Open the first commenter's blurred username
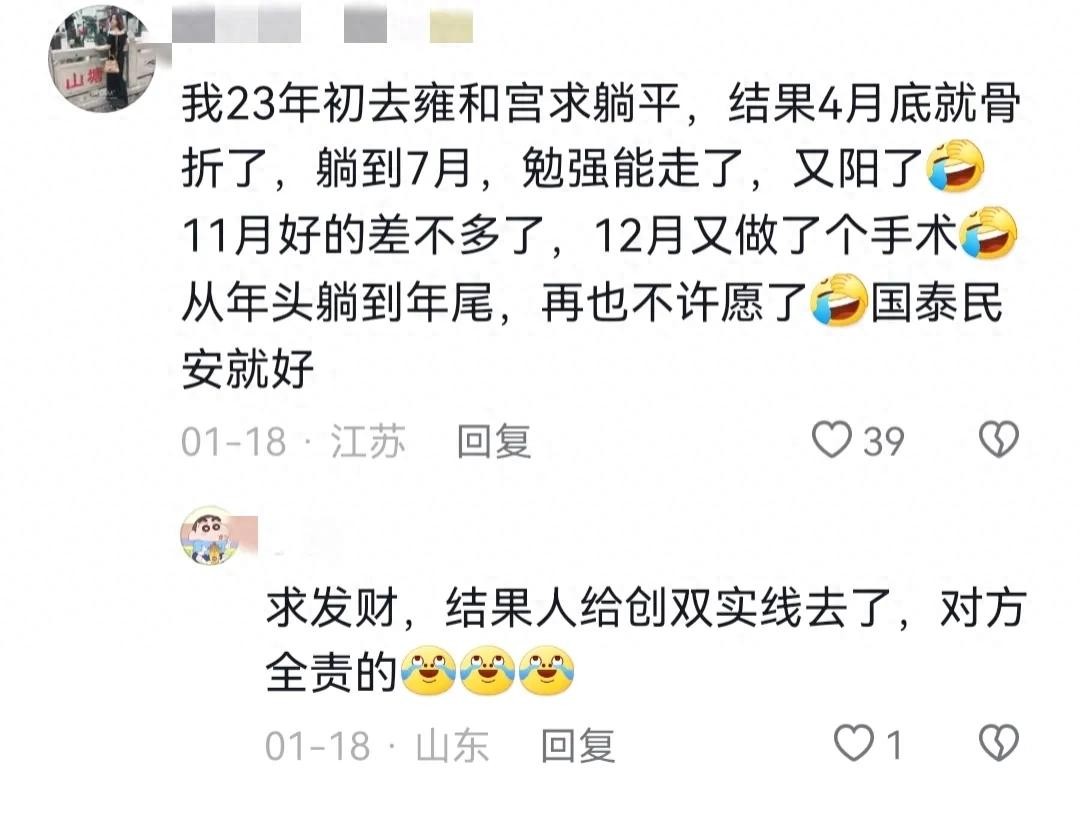Screen dimensions: 1080x826 click(322, 25)
